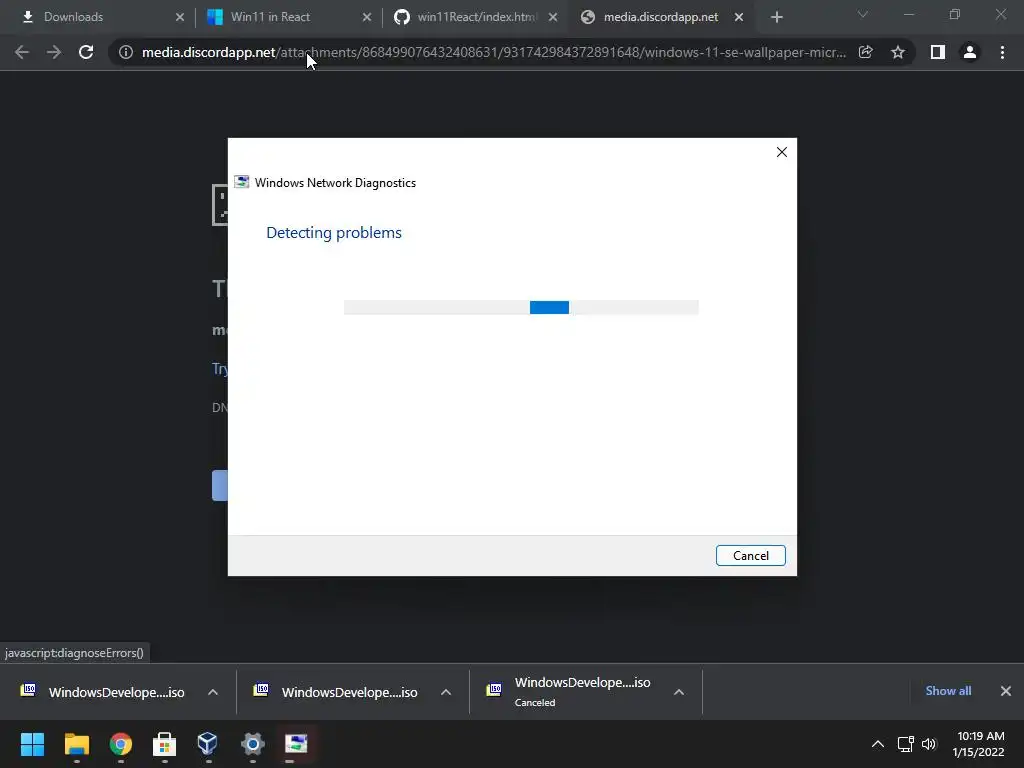Viewport: 1024px width, 768px height.
Task: Open site information icon in address bar
Action: [126, 52]
